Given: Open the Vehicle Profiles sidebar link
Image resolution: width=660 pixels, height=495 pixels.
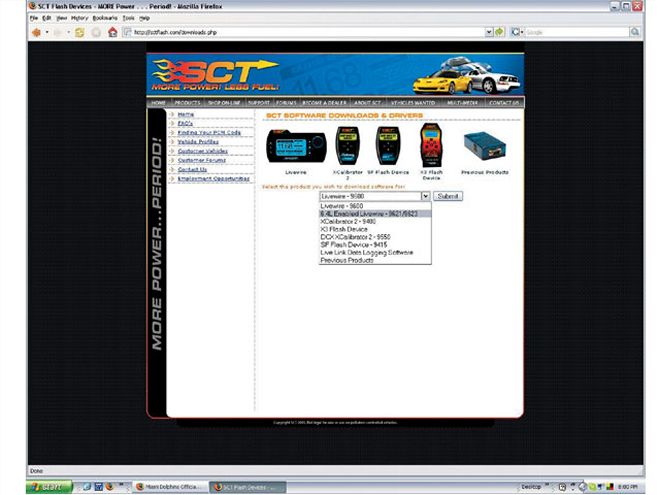Looking at the screenshot, I should pos(198,142).
